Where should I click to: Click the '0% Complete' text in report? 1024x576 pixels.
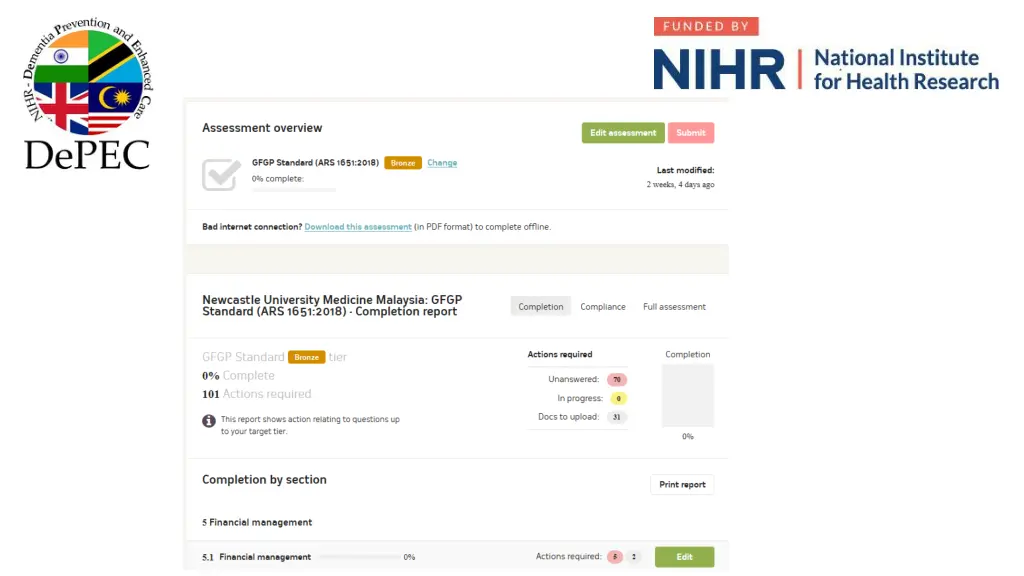238,376
